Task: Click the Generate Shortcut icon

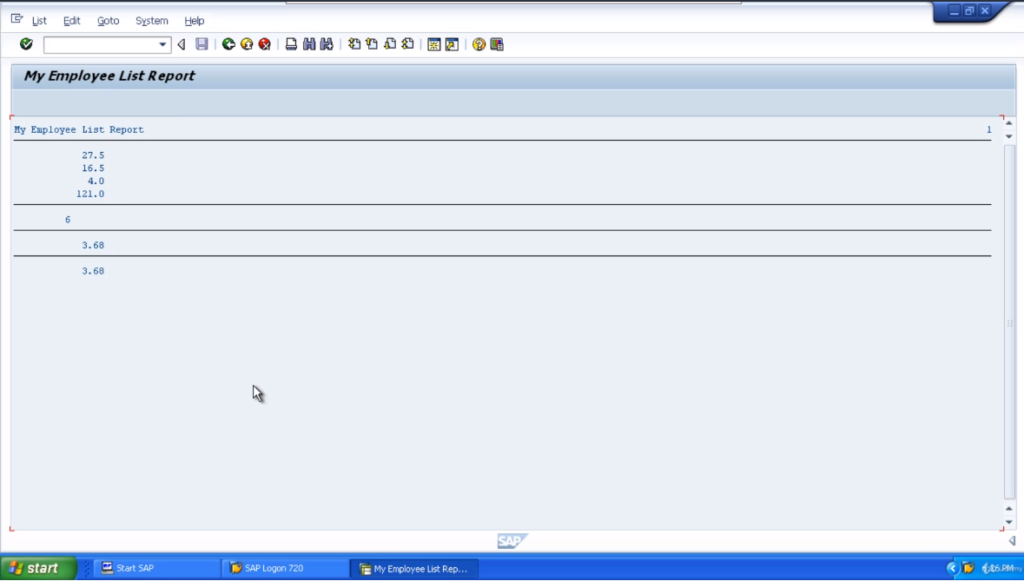Action: (452, 44)
